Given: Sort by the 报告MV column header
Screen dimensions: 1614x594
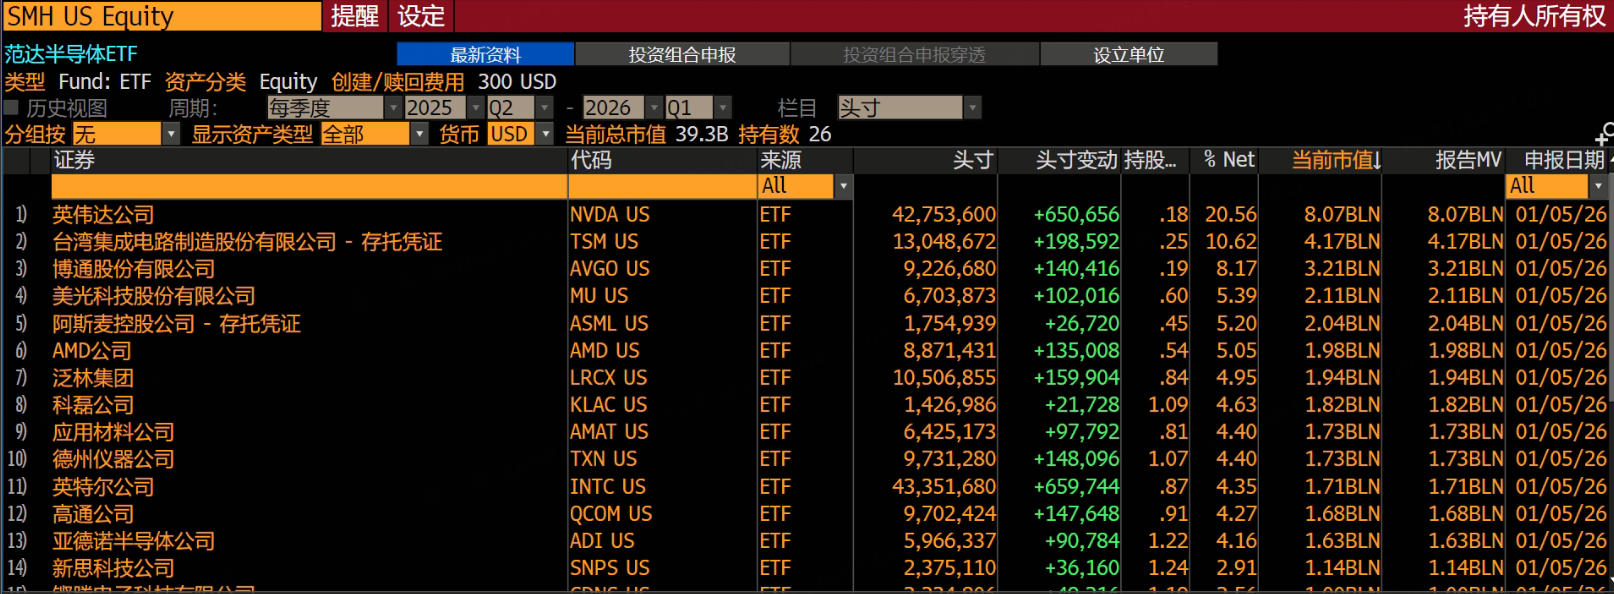Looking at the screenshot, I should click(1468, 160).
